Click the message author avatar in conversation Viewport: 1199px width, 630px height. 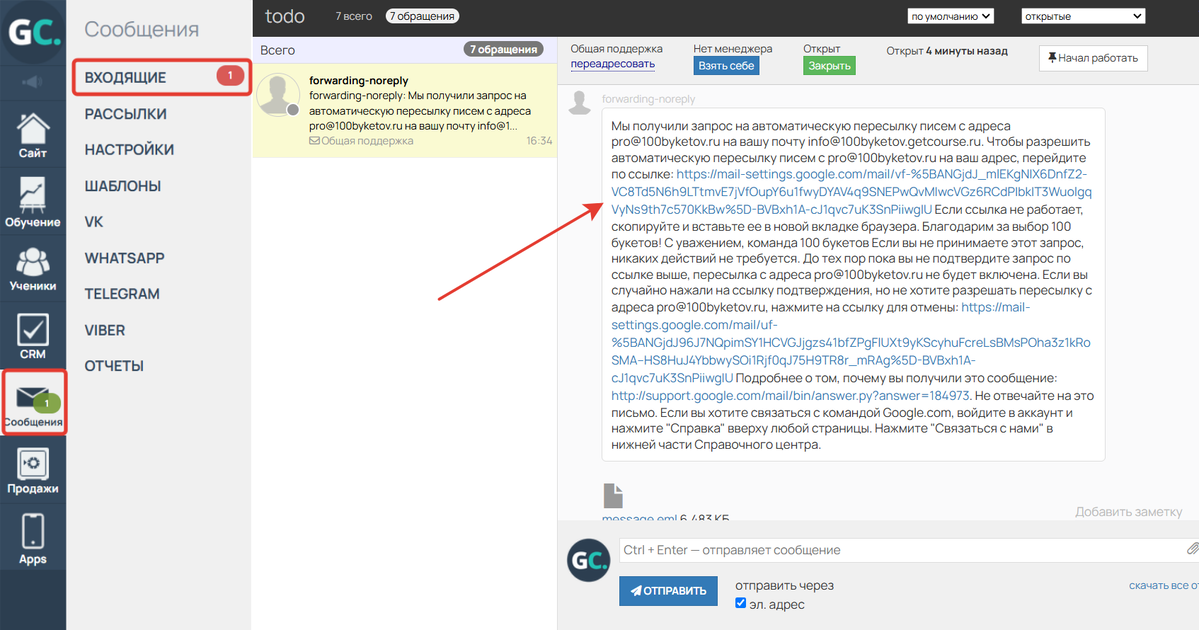click(580, 102)
